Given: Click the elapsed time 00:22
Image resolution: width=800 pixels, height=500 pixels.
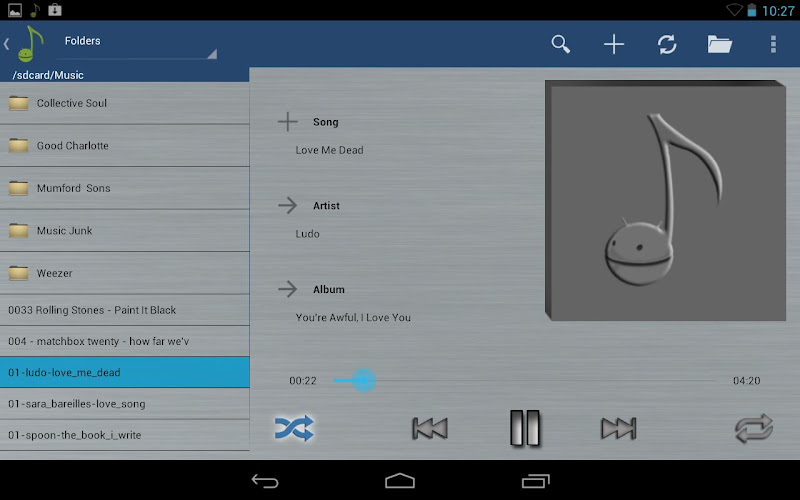Looking at the screenshot, I should 303,381.
